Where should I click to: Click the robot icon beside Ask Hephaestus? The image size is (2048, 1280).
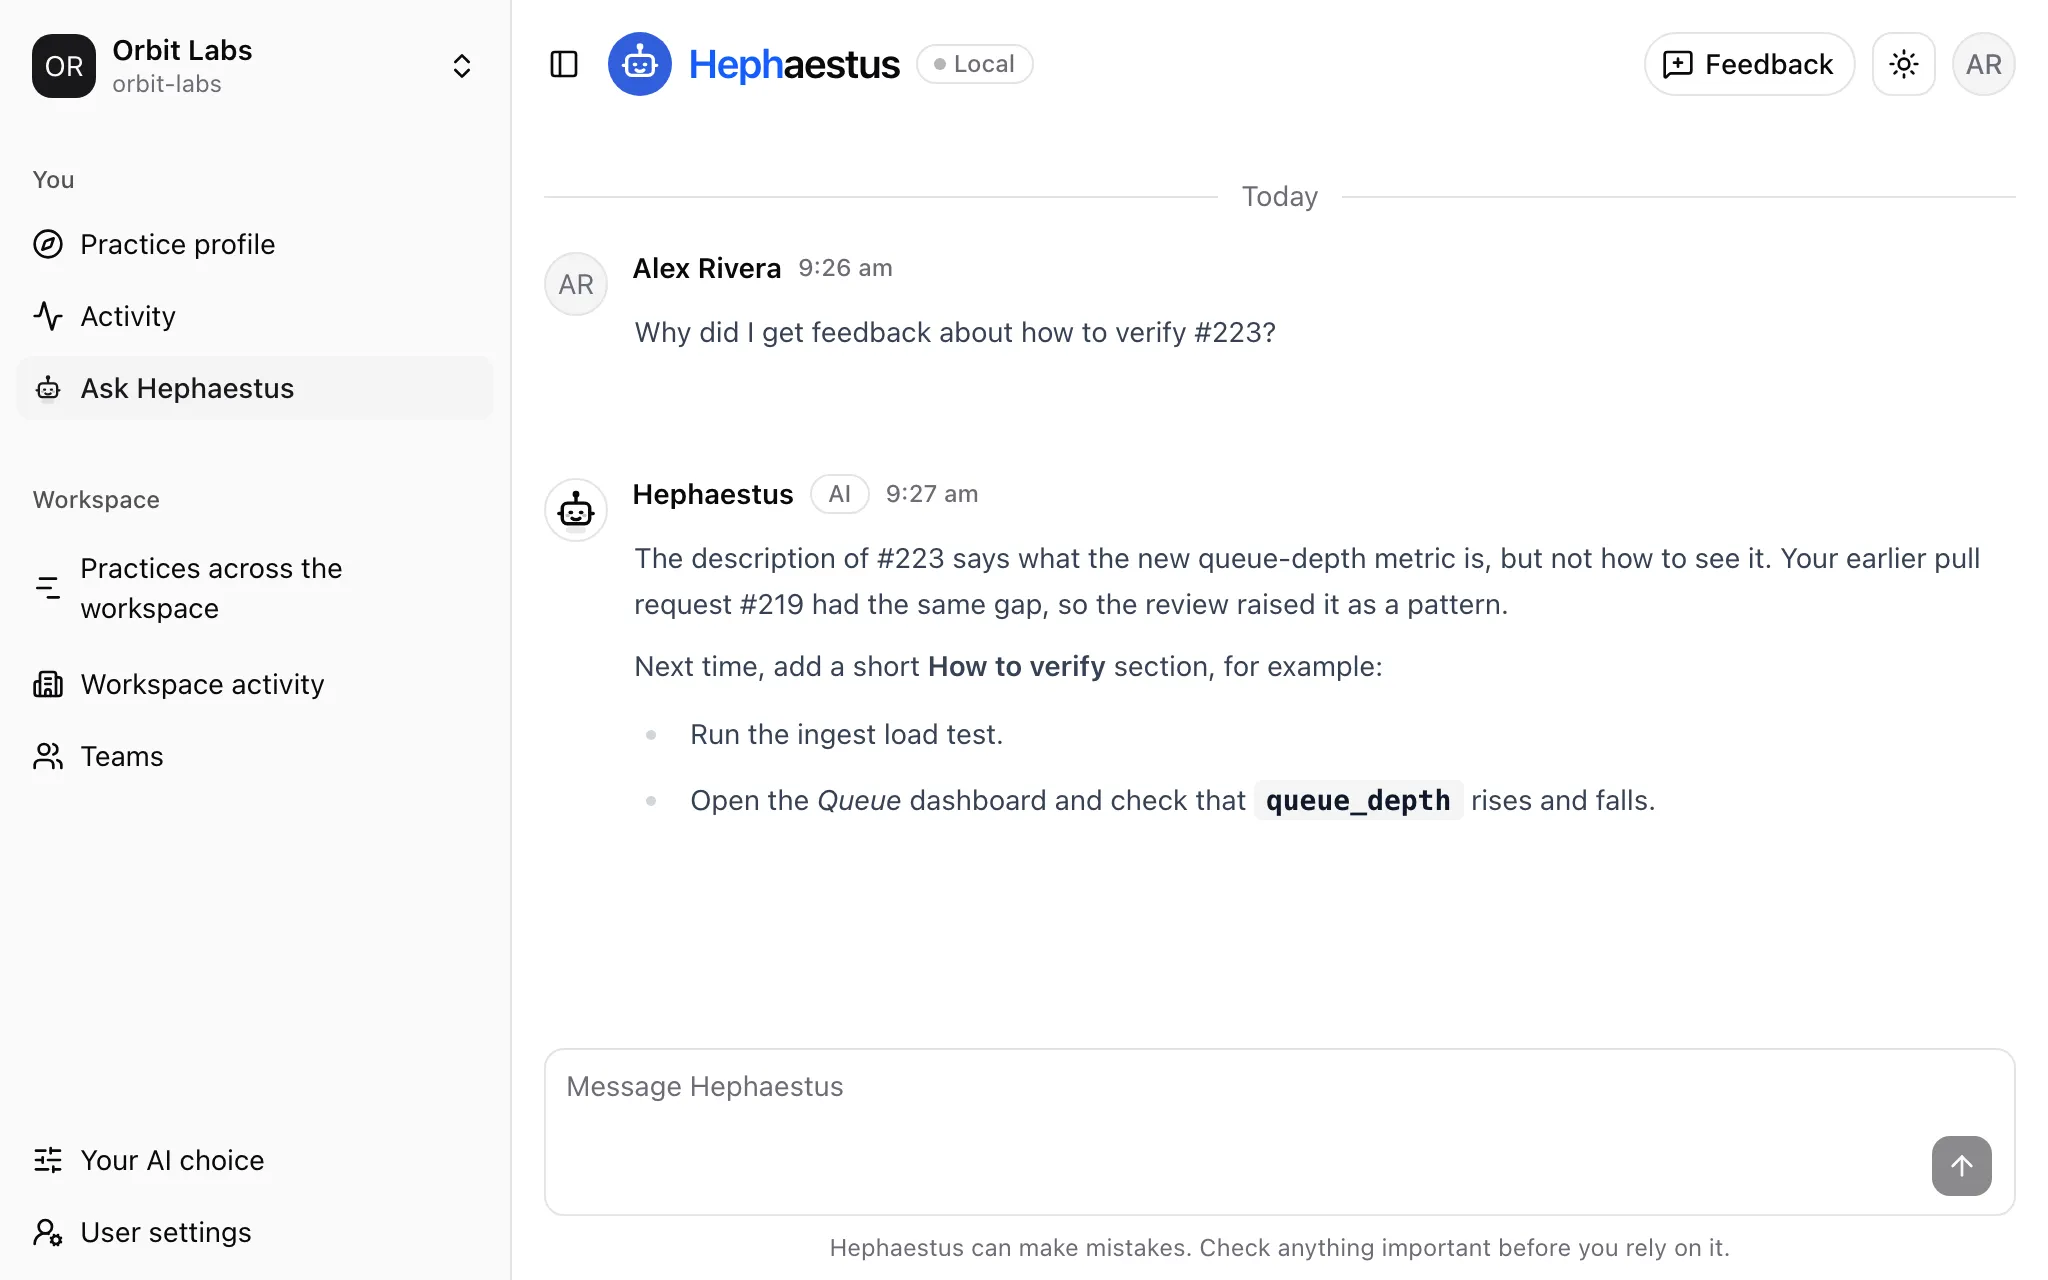48,388
